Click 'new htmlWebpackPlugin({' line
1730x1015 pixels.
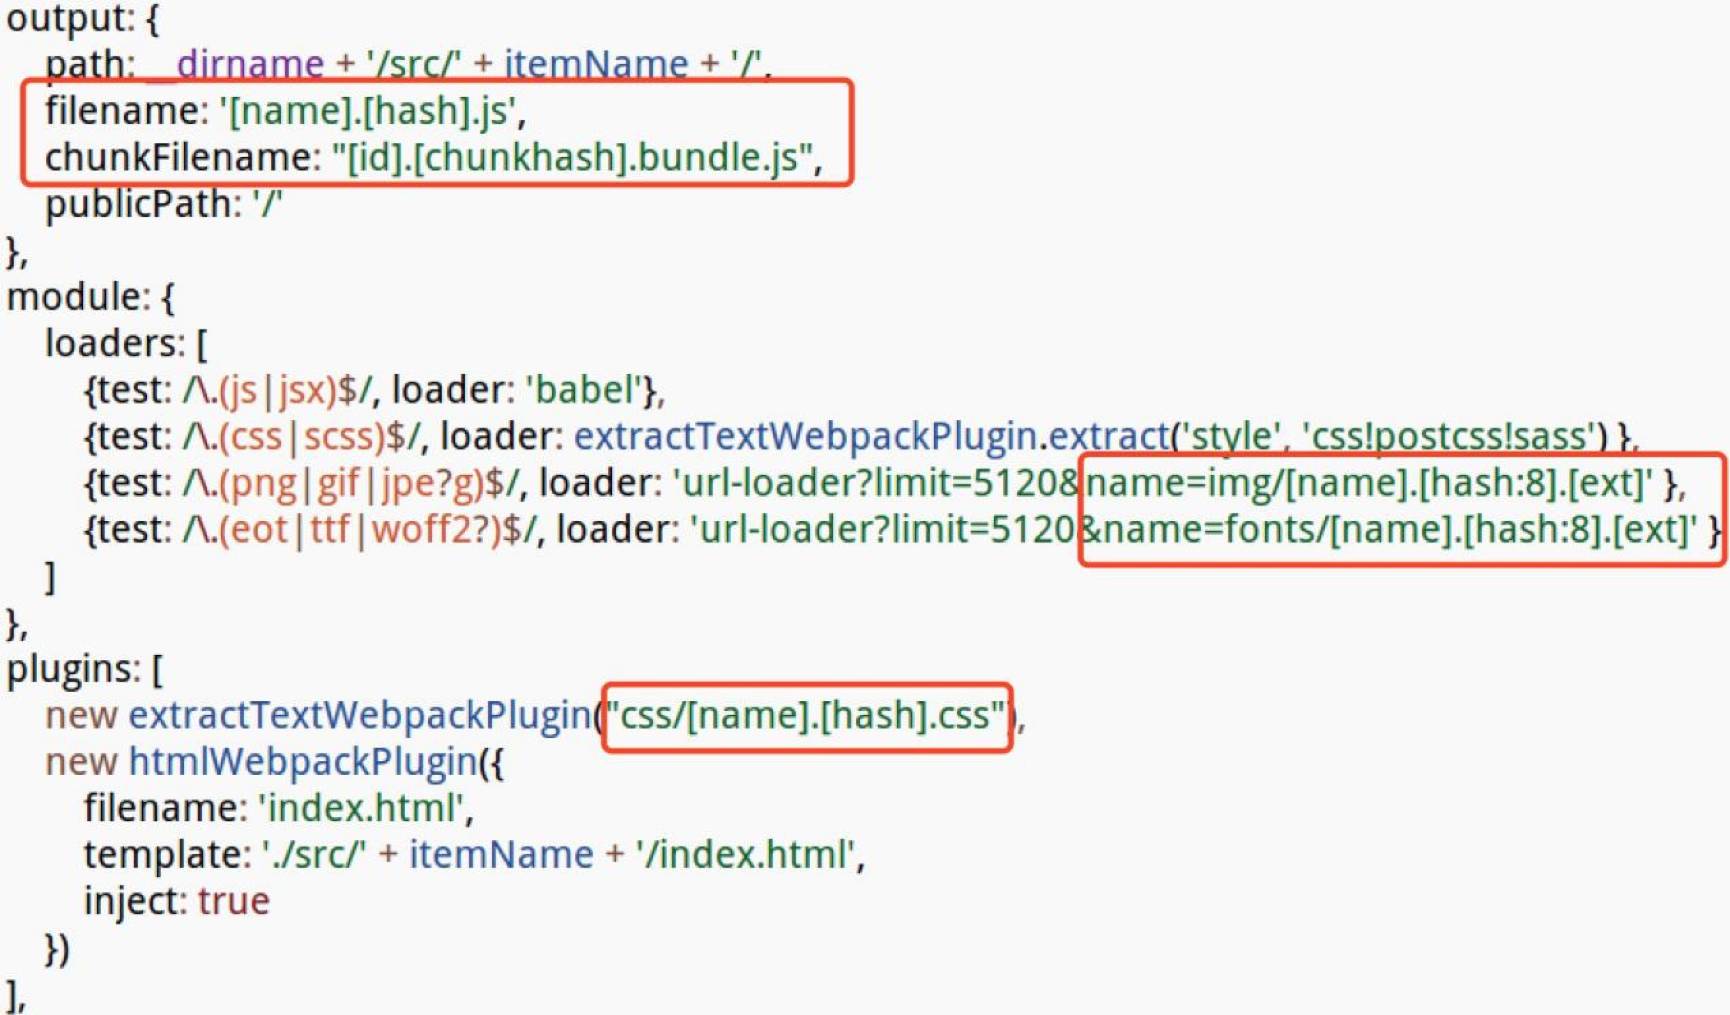click(x=275, y=762)
